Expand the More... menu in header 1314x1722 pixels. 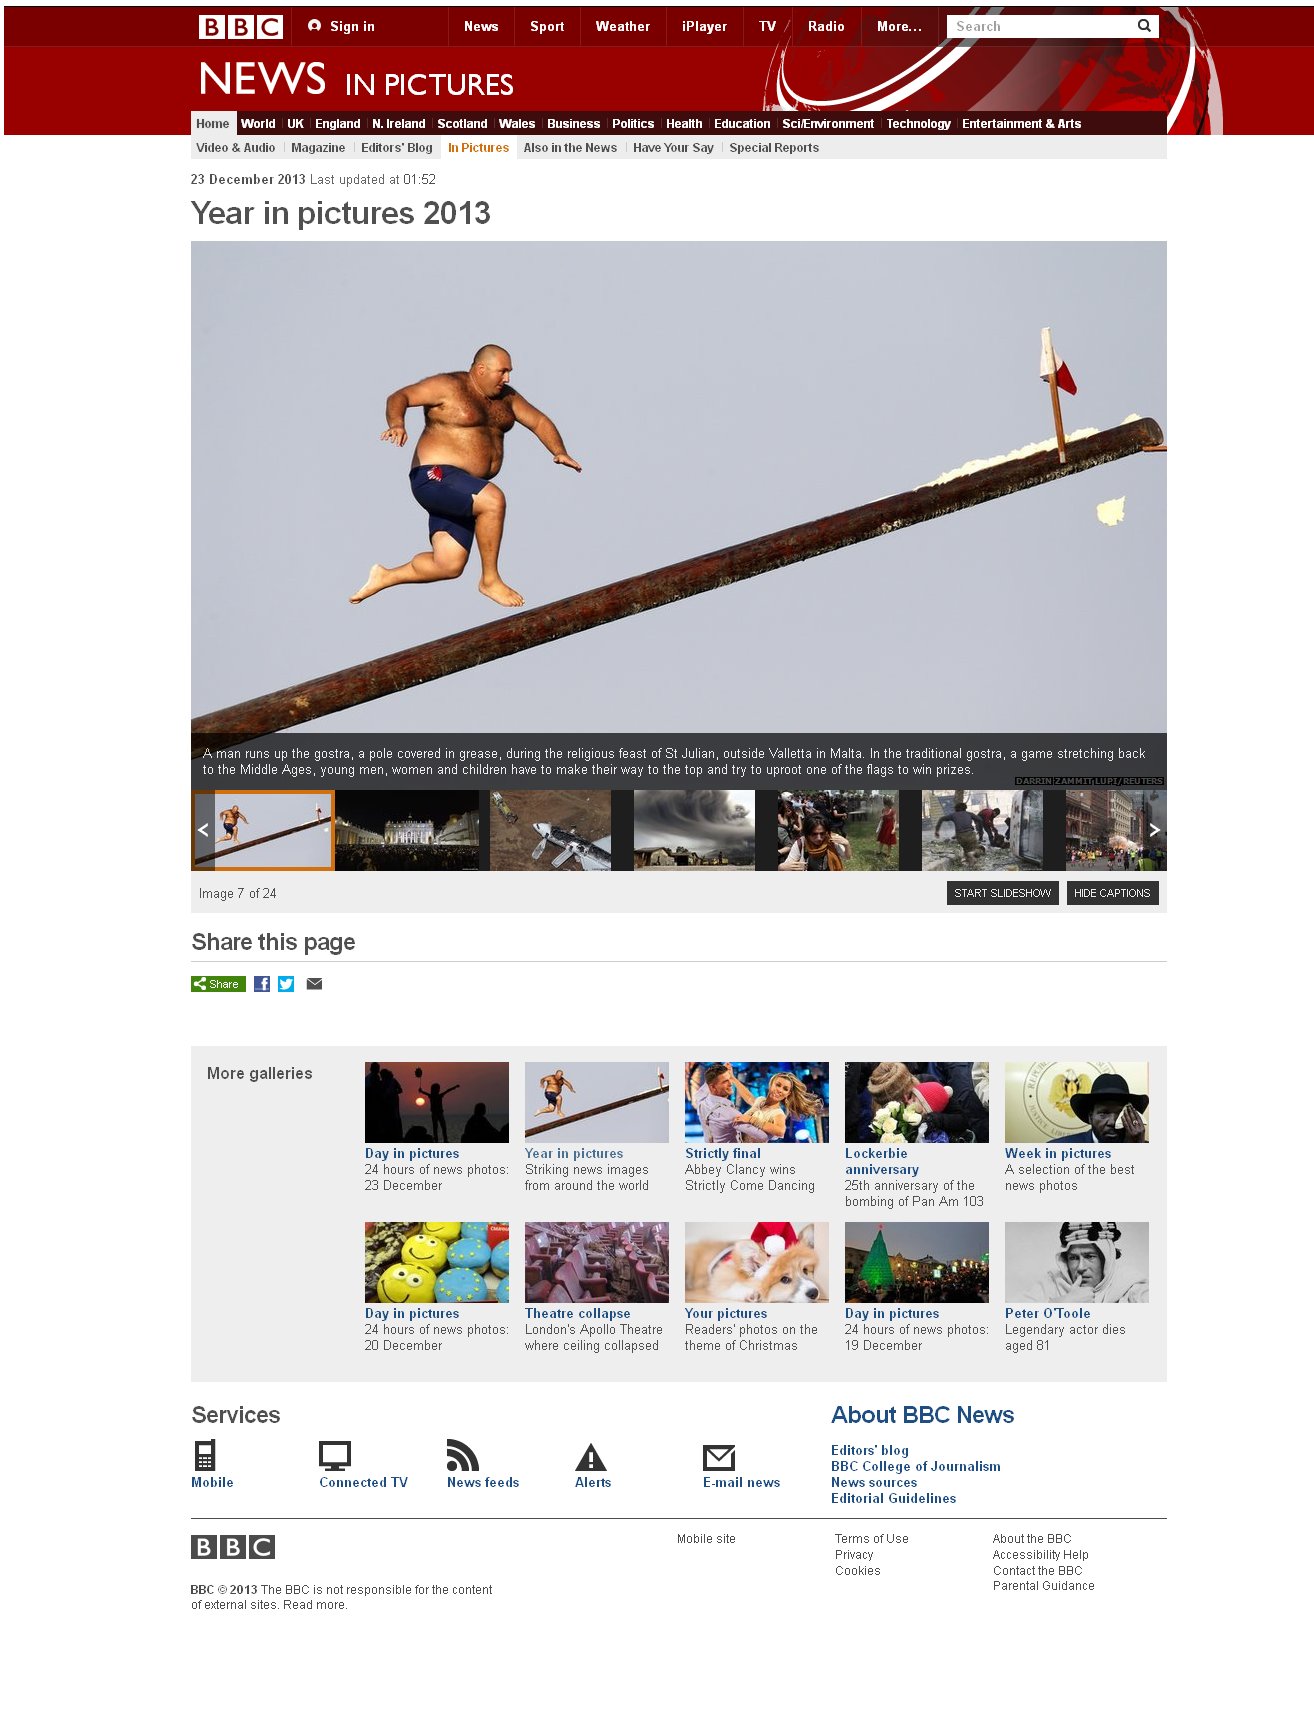click(x=899, y=27)
